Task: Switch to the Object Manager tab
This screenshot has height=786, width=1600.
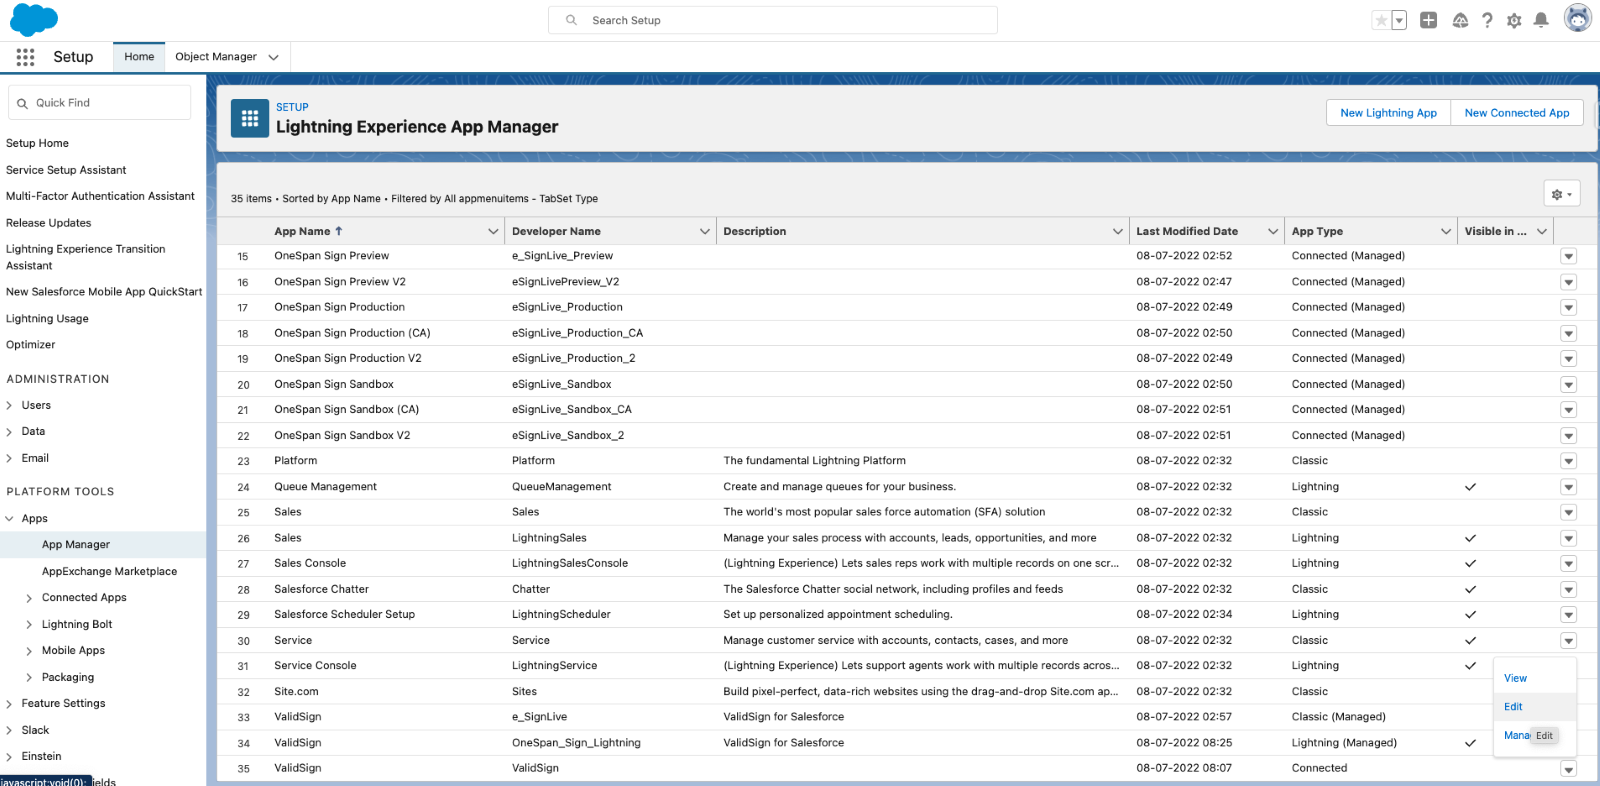Action: pos(216,57)
